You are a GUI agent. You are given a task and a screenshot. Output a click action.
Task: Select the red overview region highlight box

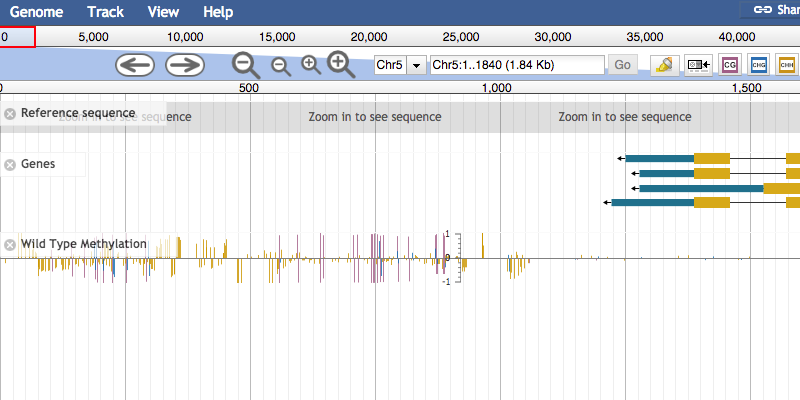pos(17,37)
